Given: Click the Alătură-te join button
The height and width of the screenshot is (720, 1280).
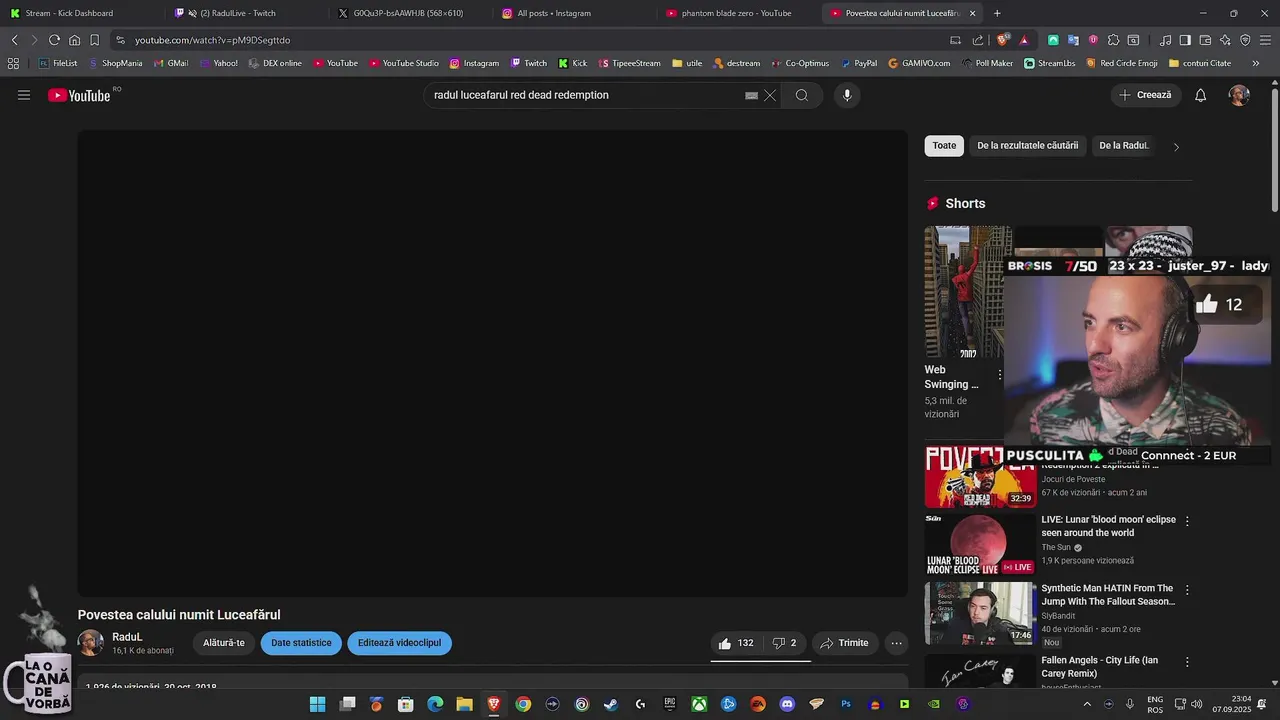Looking at the screenshot, I should point(224,643).
